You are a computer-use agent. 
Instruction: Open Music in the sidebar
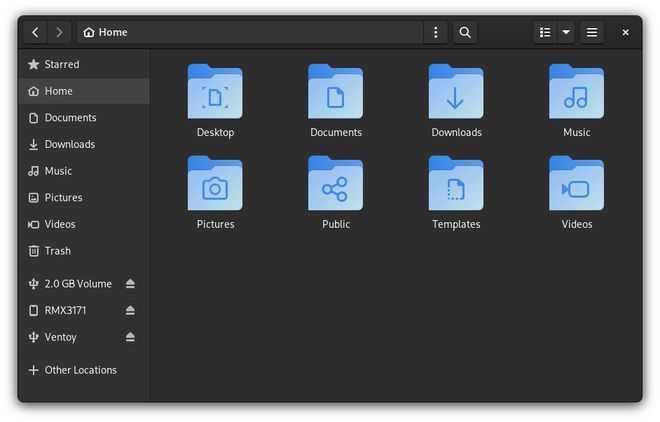84,171
